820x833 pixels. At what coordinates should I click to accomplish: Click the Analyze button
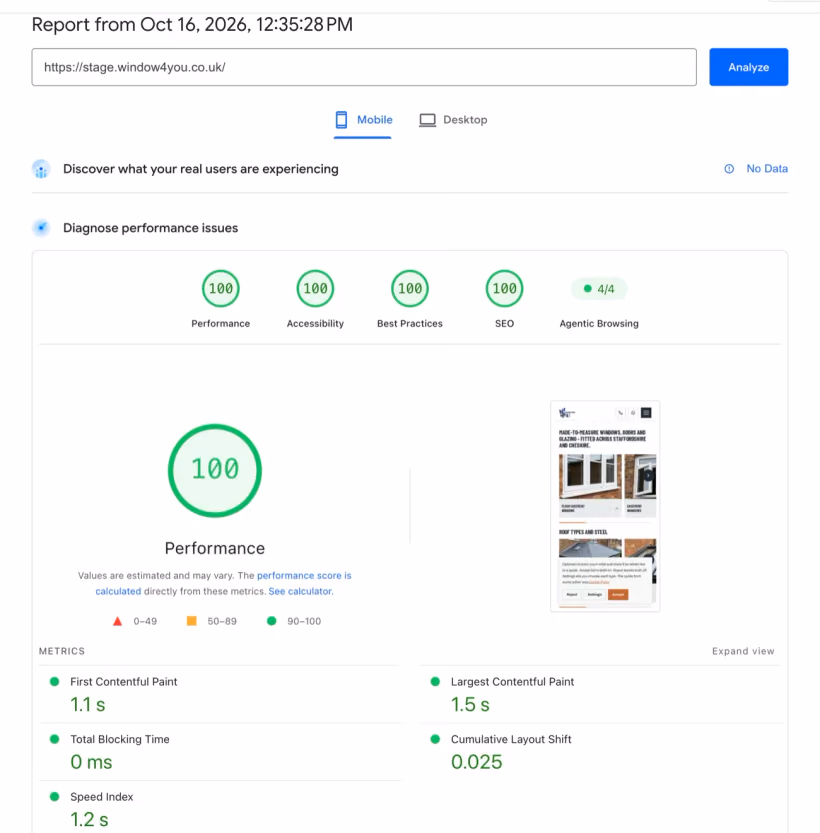748,67
